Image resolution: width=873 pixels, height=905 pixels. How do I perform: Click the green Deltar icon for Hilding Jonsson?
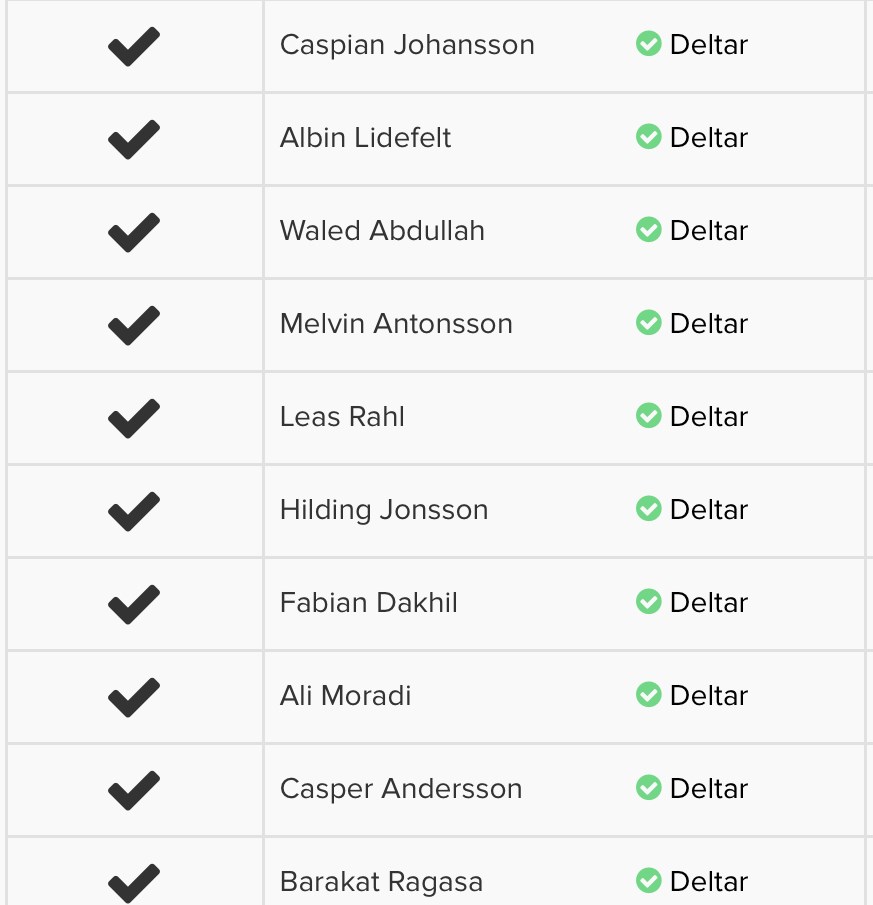pyautogui.click(x=649, y=509)
